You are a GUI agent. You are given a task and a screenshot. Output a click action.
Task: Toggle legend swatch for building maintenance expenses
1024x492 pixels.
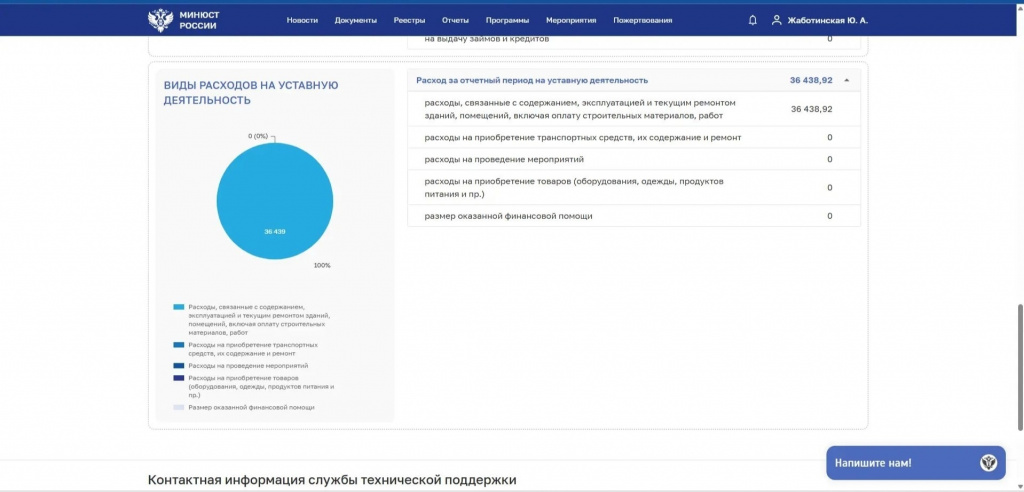click(178, 307)
